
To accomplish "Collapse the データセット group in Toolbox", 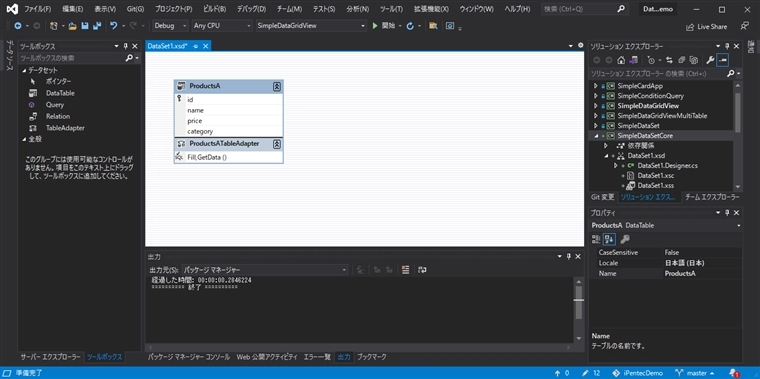I will pyautogui.click(x=24, y=70).
